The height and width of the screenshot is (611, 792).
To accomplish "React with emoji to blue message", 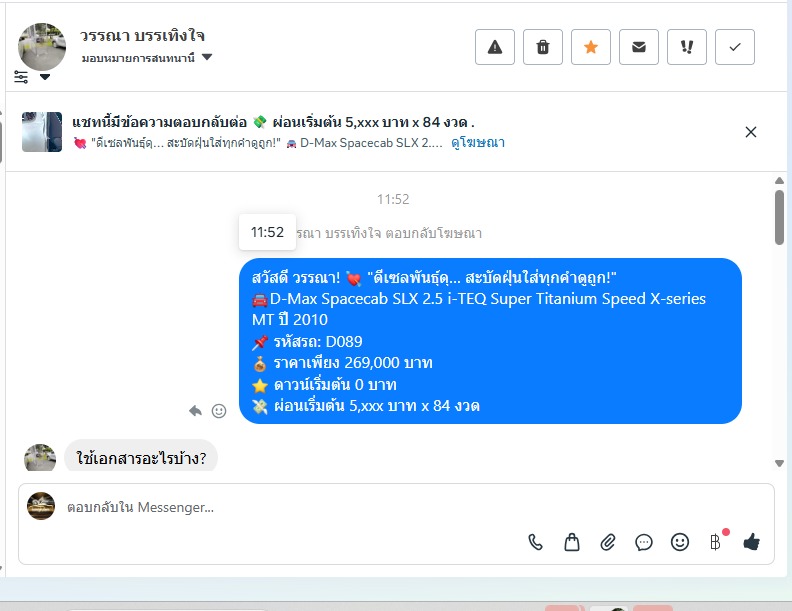I will (219, 411).
